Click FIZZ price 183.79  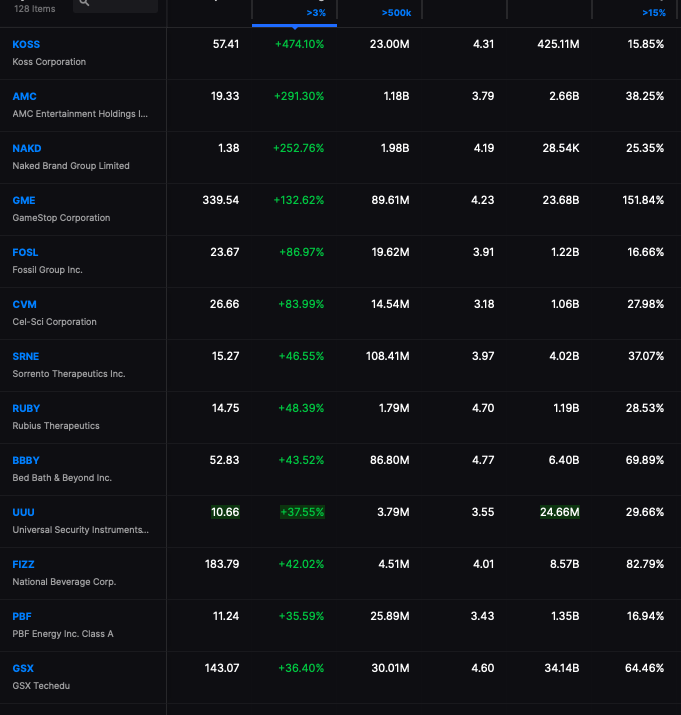tap(222, 564)
